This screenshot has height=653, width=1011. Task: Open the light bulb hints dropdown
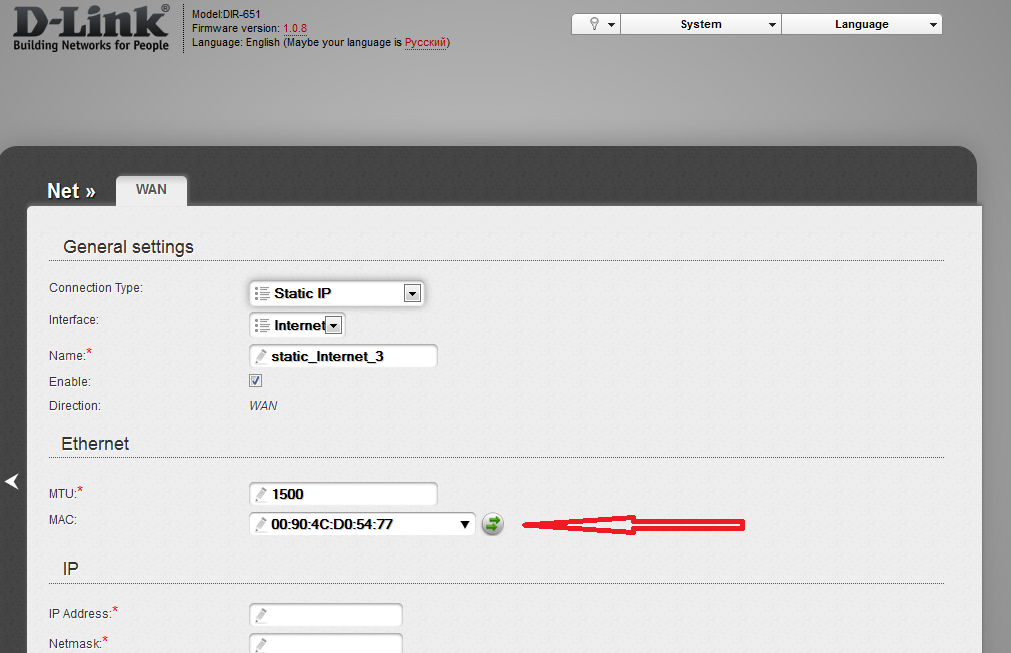[596, 24]
